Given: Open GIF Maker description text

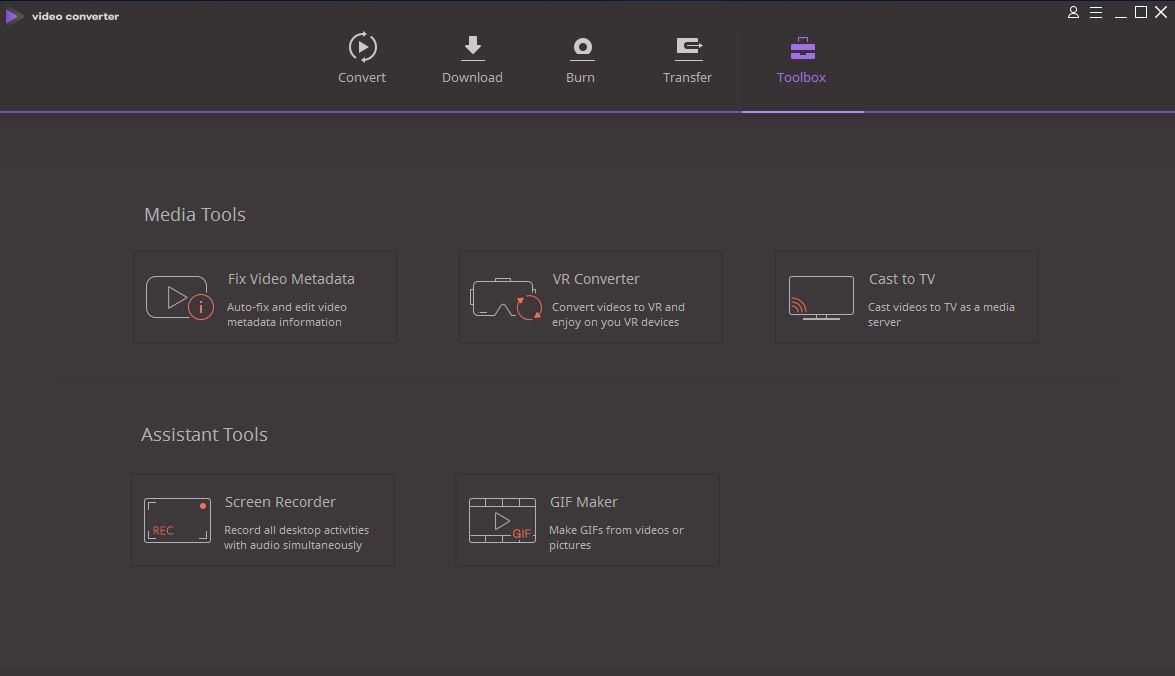Looking at the screenshot, I should pyautogui.click(x=616, y=537).
